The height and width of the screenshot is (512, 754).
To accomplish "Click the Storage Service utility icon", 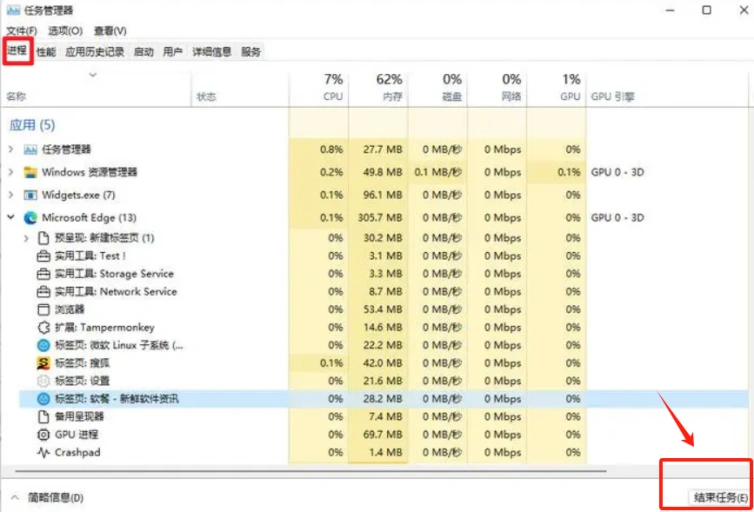I will click(x=43, y=274).
